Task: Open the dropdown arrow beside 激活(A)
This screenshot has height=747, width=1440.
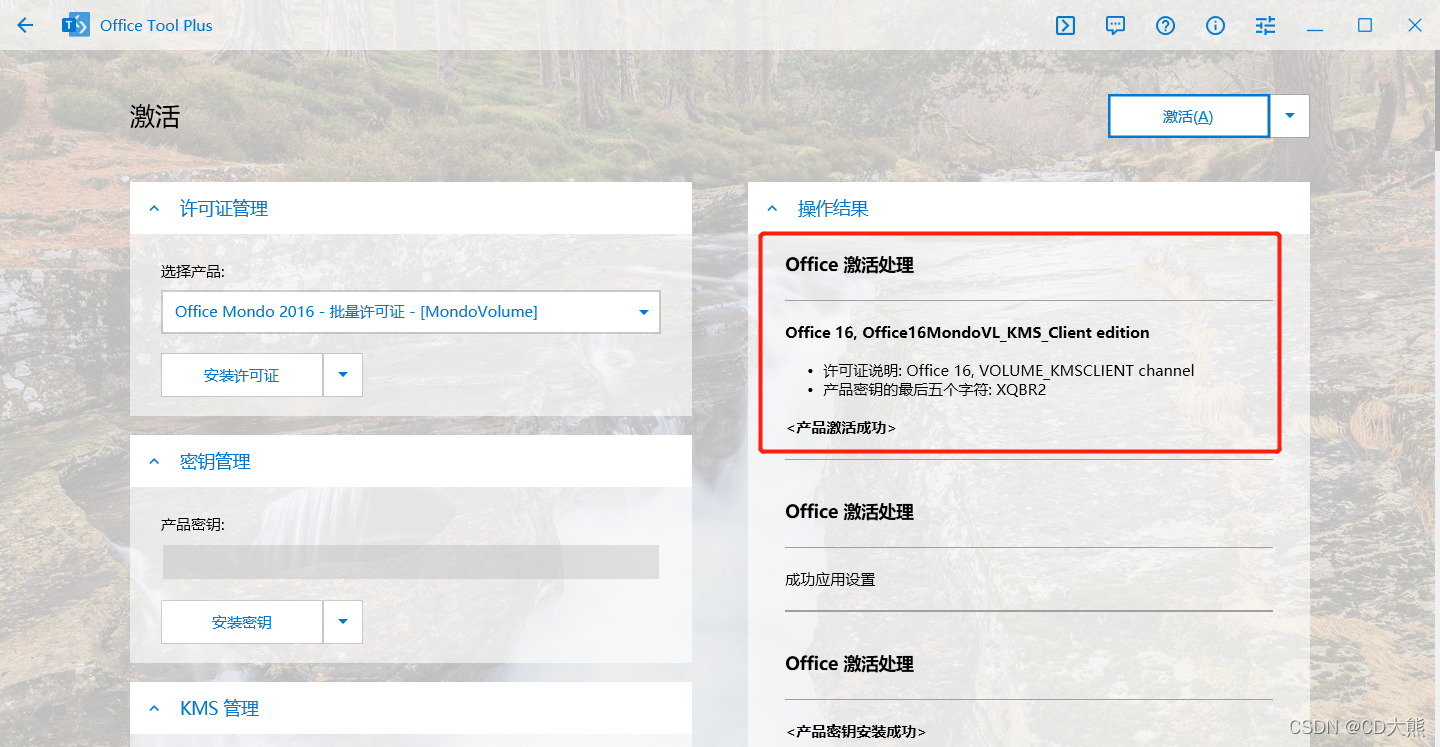Action: pos(1290,116)
